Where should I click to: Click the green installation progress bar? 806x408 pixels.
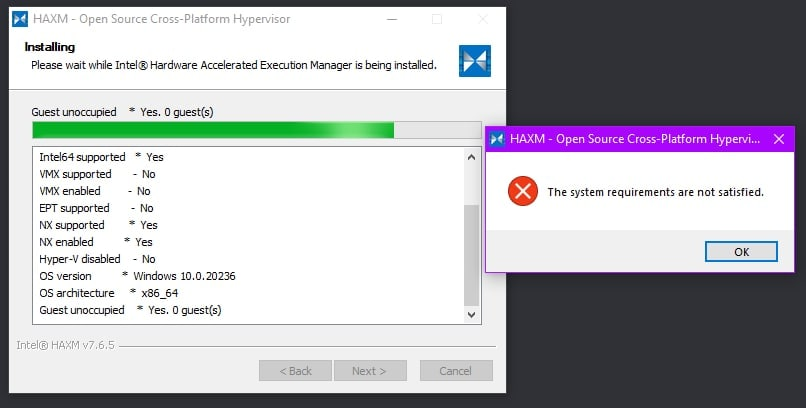257,130
